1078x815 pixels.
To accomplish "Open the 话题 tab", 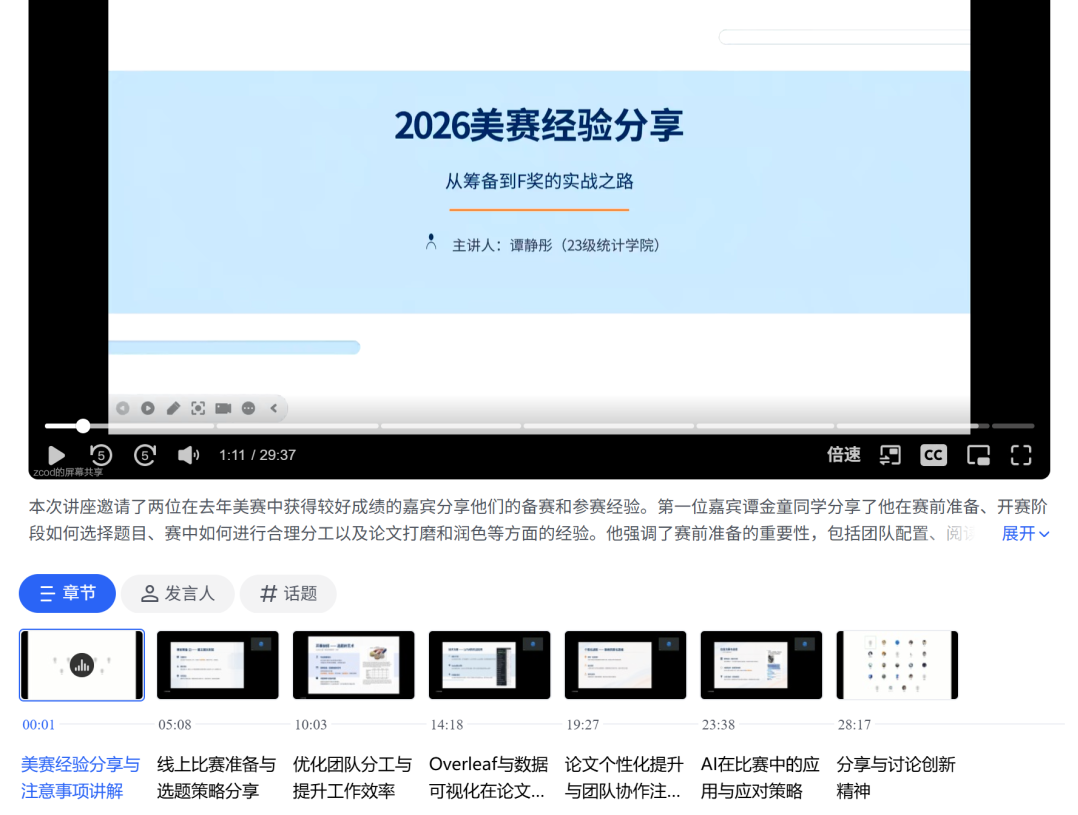I will click(x=288, y=594).
